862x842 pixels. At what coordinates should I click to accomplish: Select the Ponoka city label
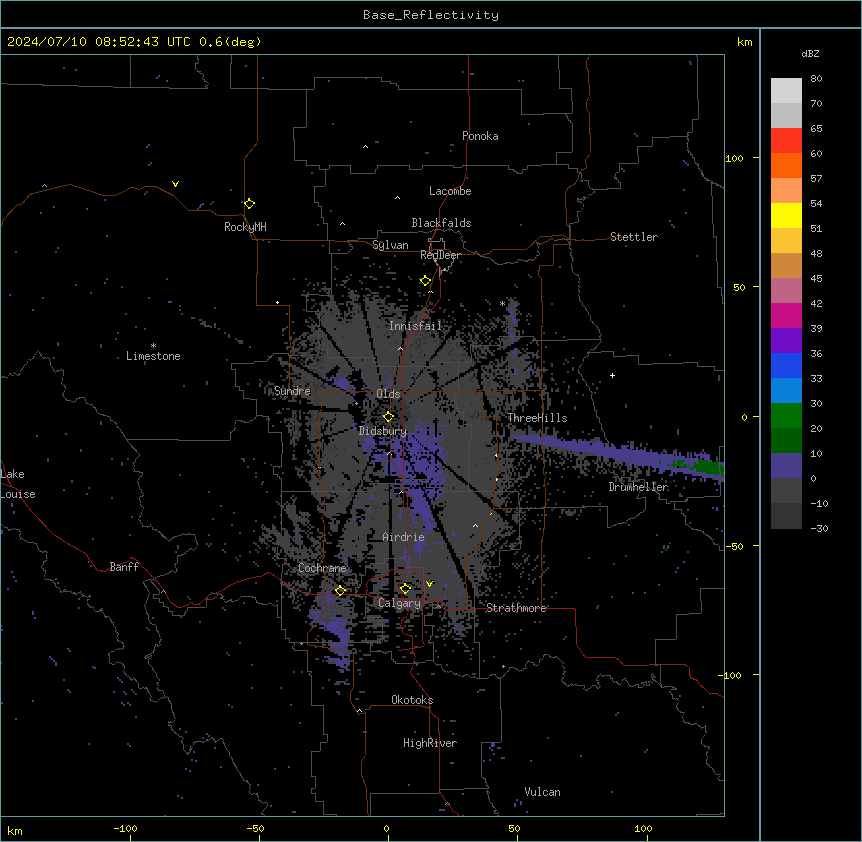click(480, 136)
